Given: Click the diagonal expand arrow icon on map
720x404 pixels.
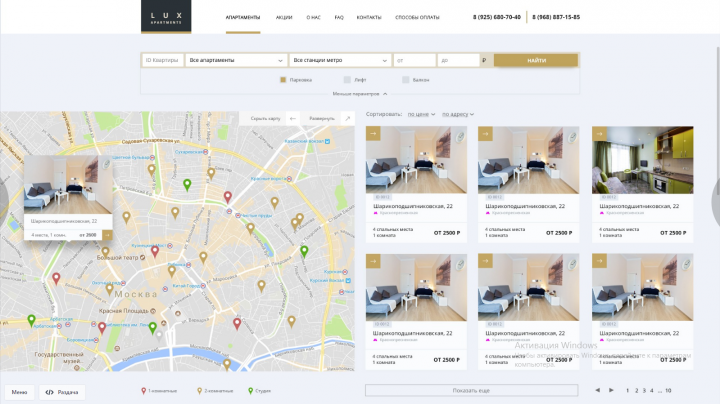Looking at the screenshot, I should click(348, 118).
